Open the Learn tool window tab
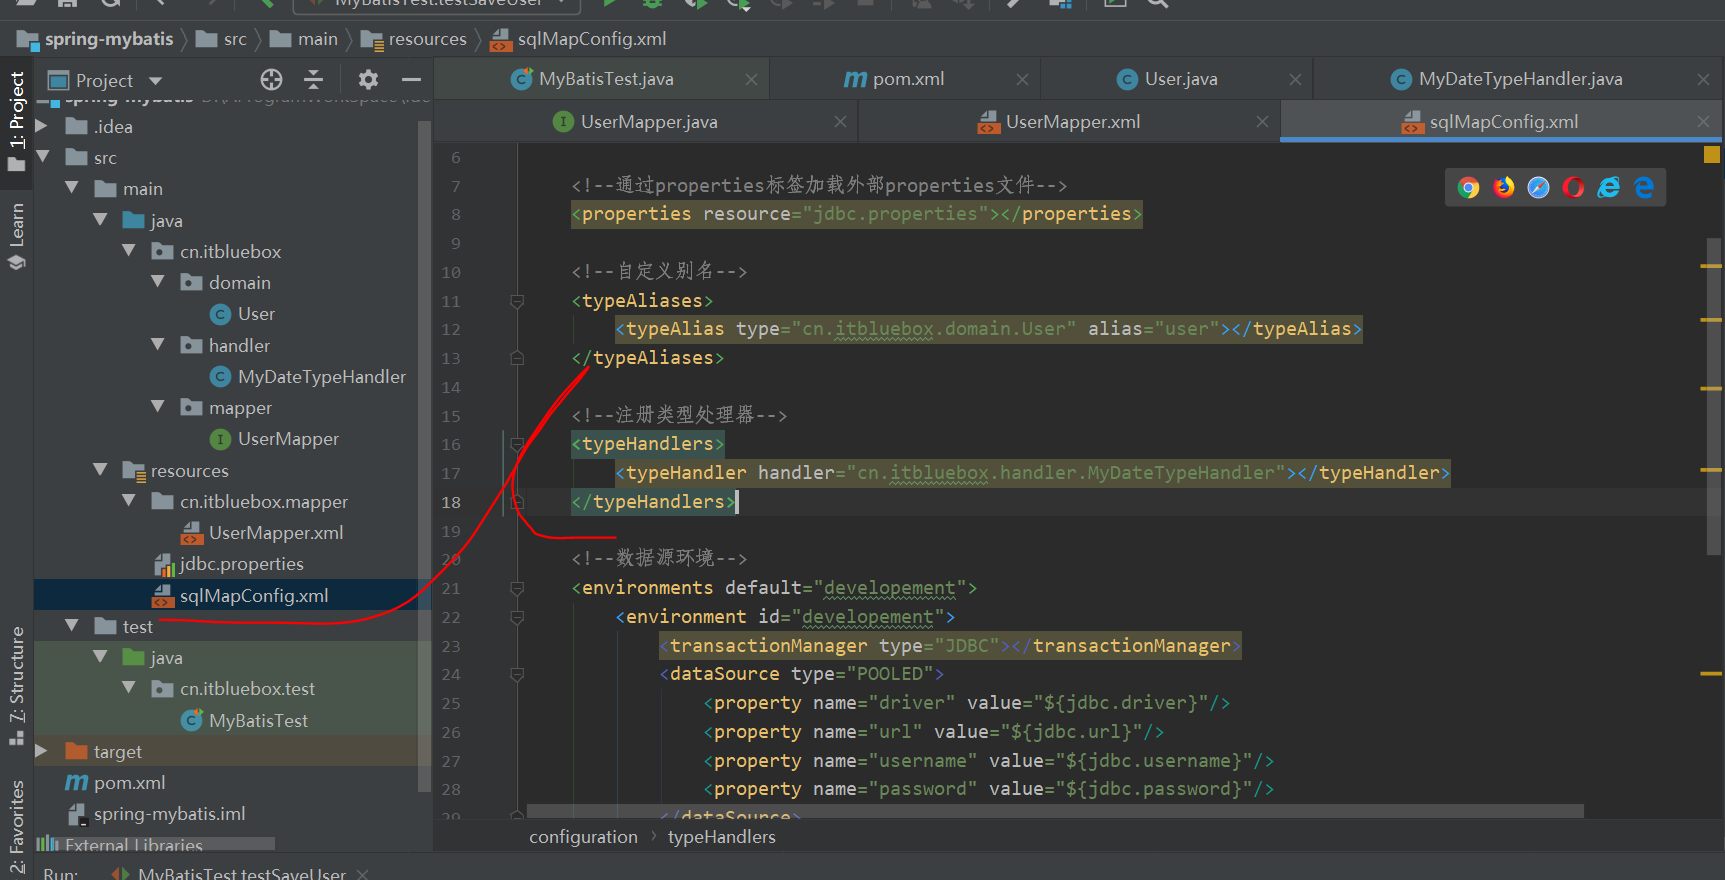This screenshot has width=1725, height=880. click(x=17, y=236)
